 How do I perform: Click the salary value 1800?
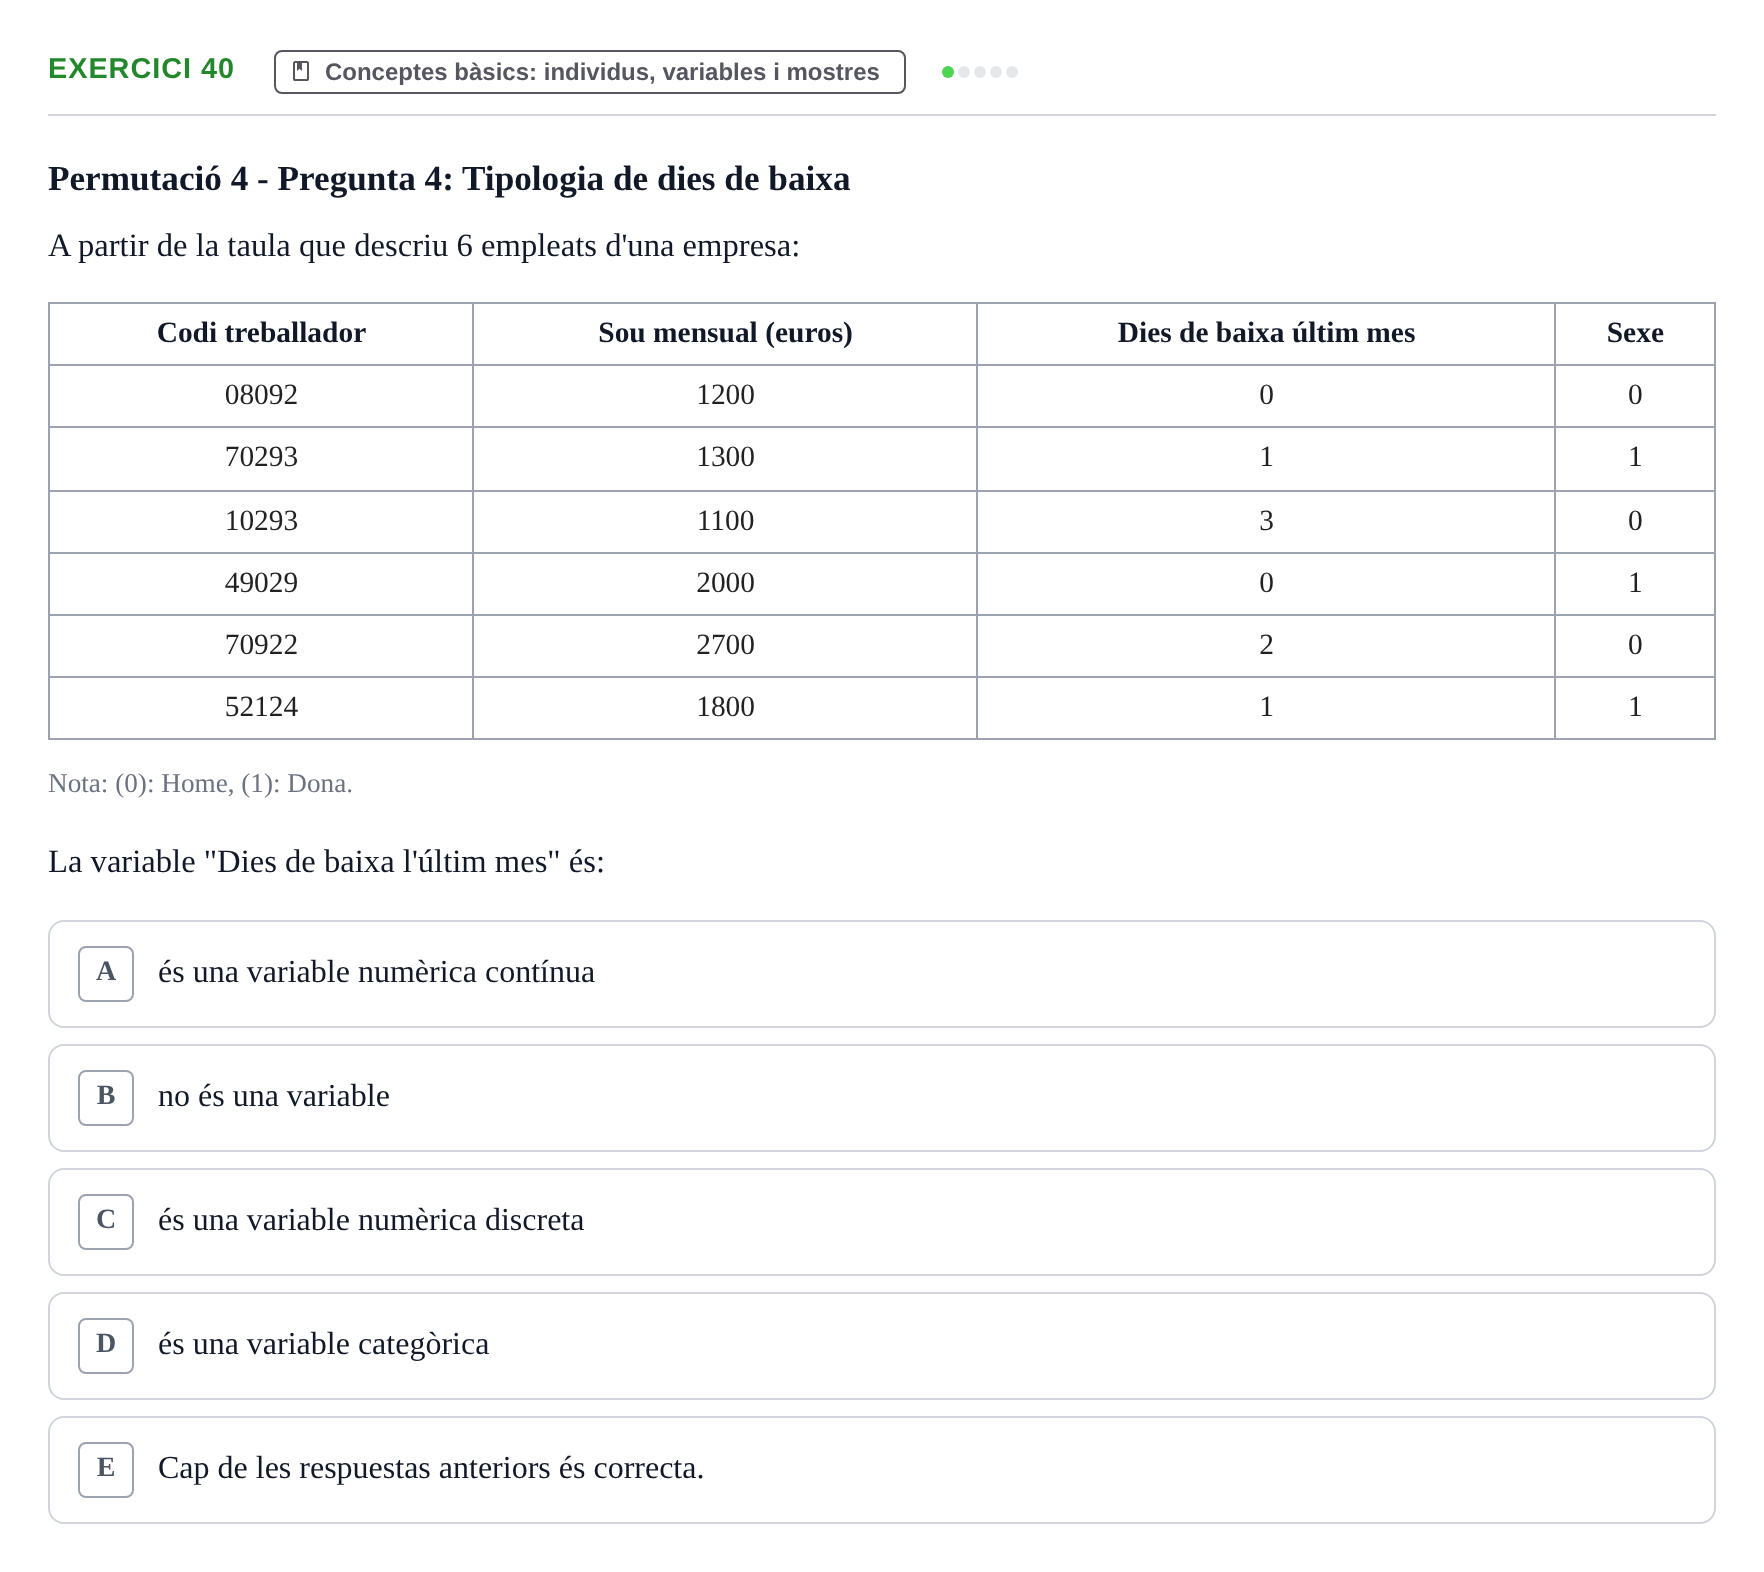(725, 708)
